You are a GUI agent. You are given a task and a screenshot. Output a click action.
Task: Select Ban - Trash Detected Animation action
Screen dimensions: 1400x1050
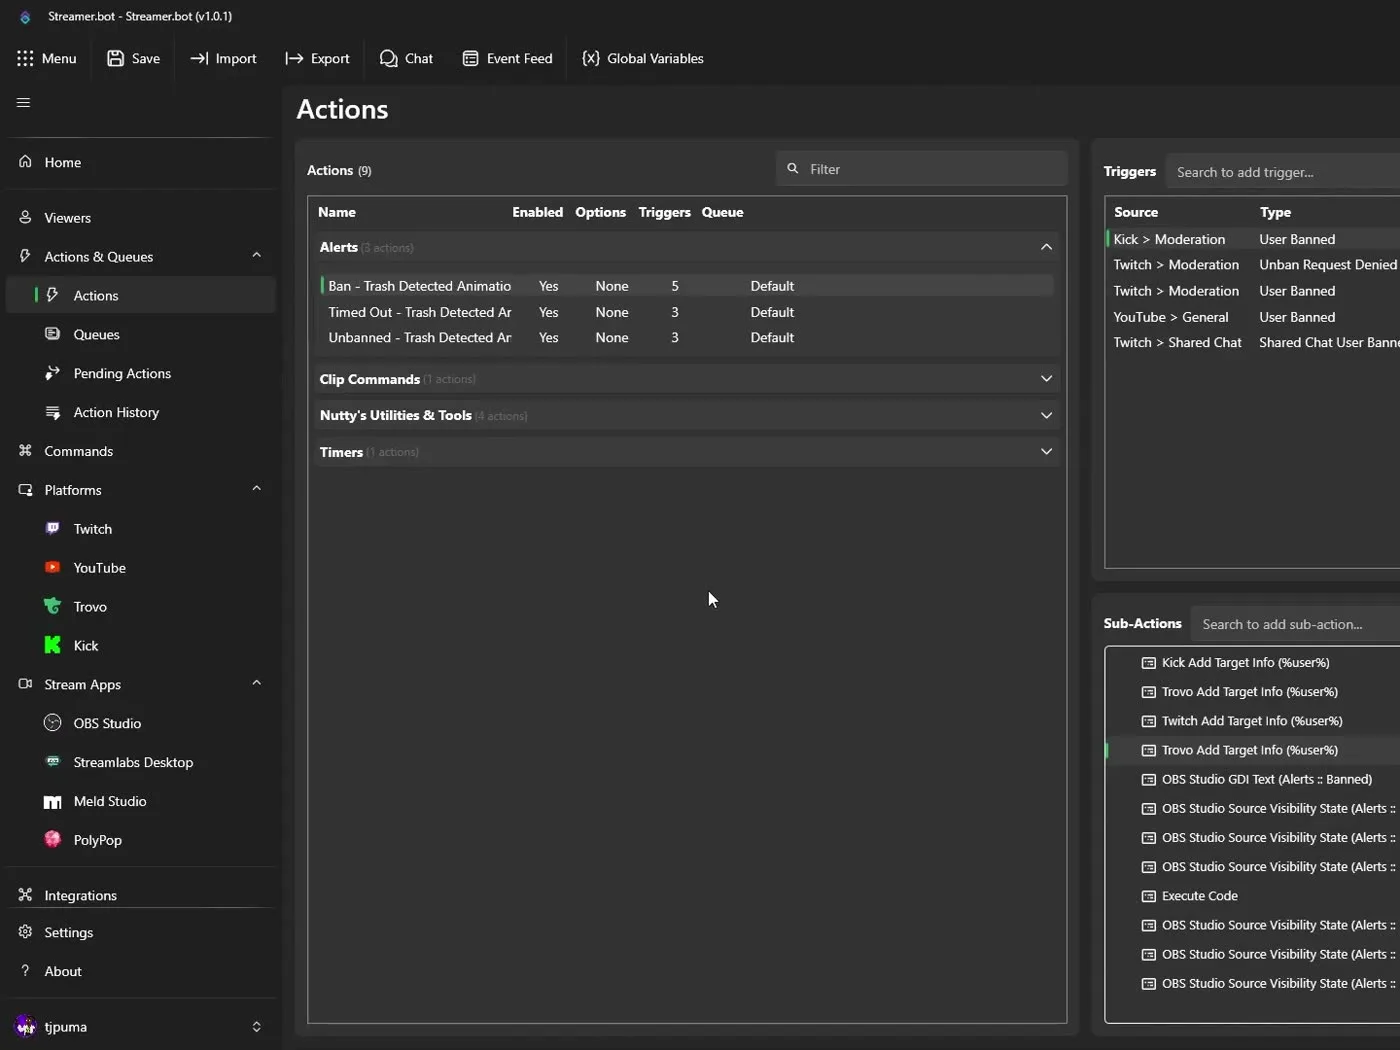[687, 286]
